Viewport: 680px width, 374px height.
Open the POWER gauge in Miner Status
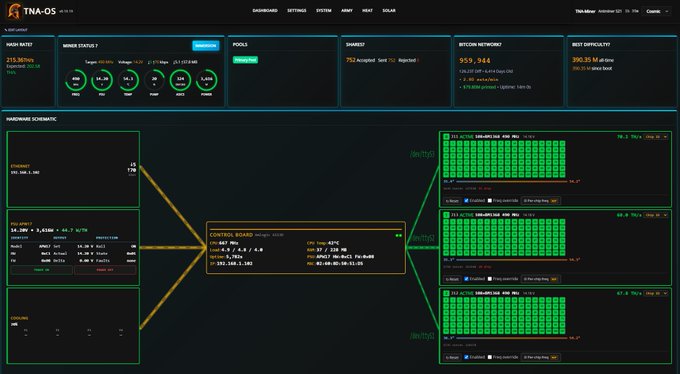click(206, 80)
